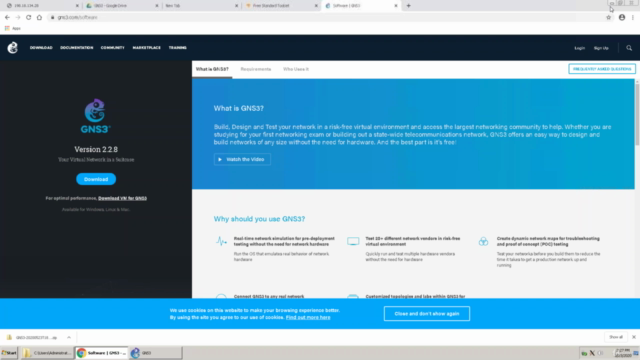Screen dimensions: 640x360
Task: Switch to GNS3 application in taskbar
Action: [156, 353]
